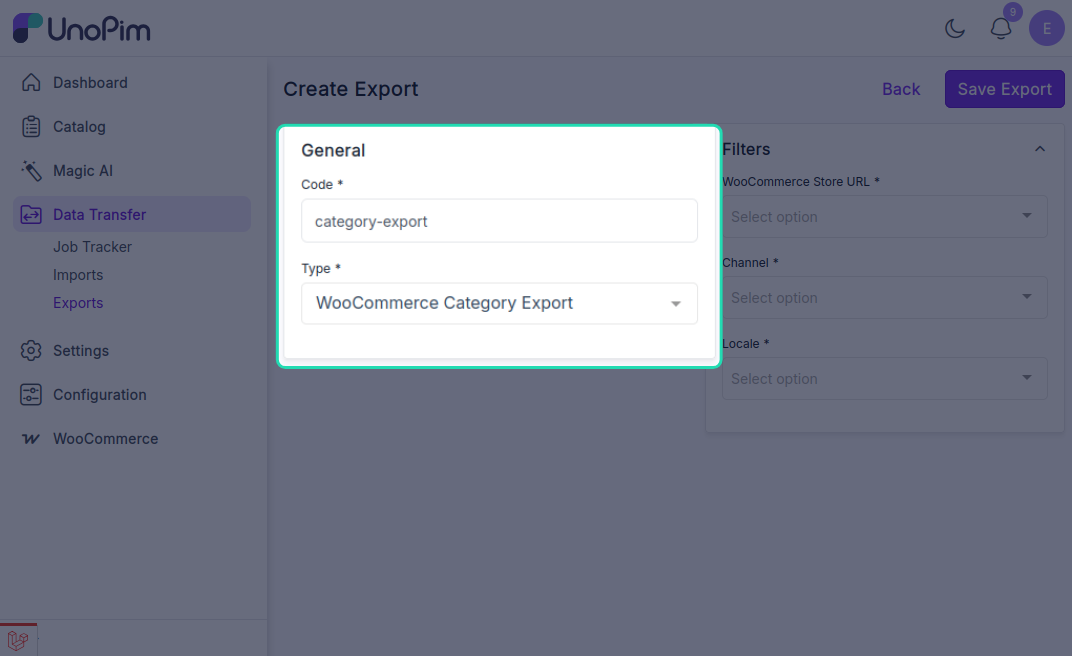The image size is (1072, 656).
Task: Click the General section title
Action: point(333,150)
